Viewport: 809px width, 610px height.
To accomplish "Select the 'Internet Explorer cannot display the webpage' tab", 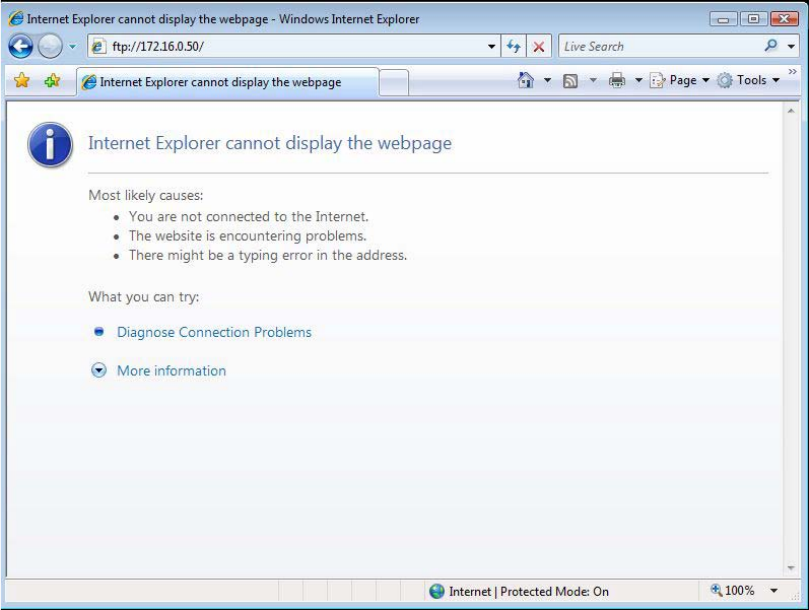I will coord(228,82).
